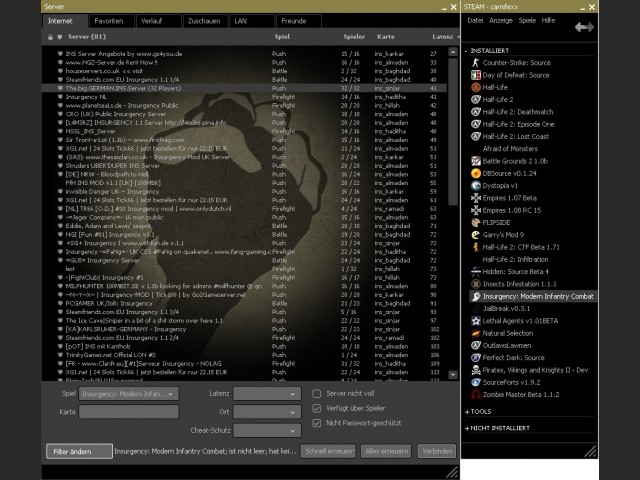Open the Cheat-Schutz filter dropdown
Screen dimensions: 640x480
[x=267, y=430]
